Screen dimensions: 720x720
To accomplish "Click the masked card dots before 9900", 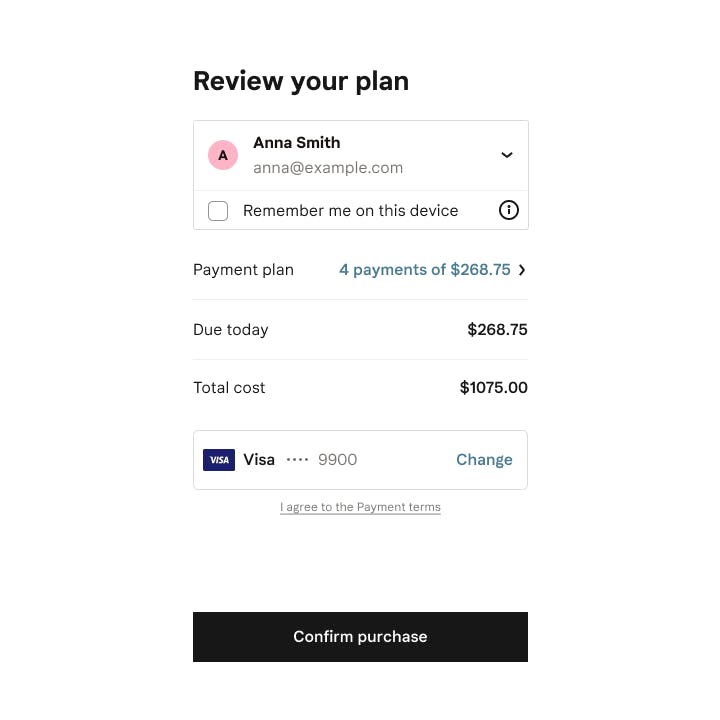I will point(297,460).
